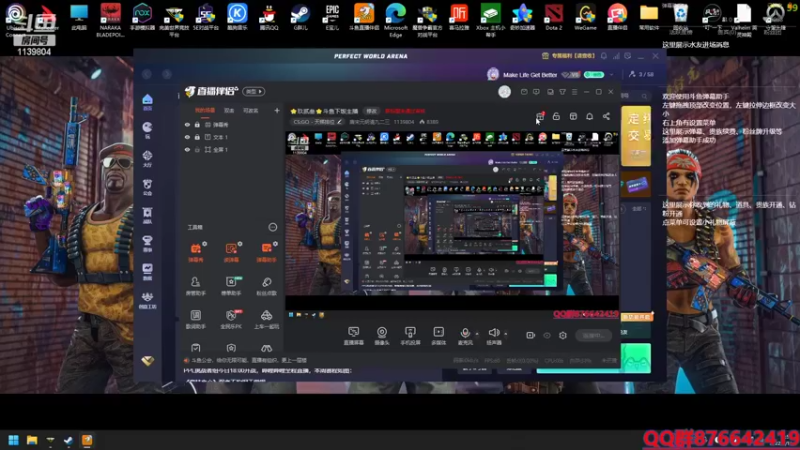Hide the 文本 1 layer with eye icon
The width and height of the screenshot is (800, 450).
(x=187, y=137)
